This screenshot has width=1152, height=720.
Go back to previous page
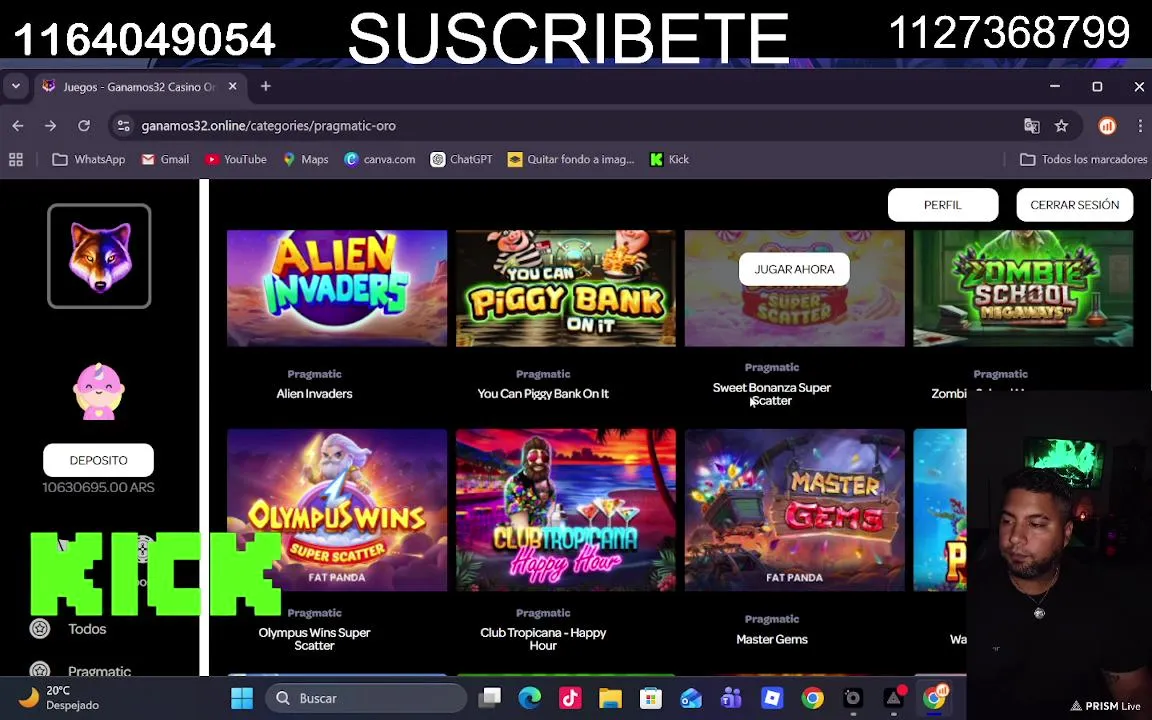pos(18,126)
